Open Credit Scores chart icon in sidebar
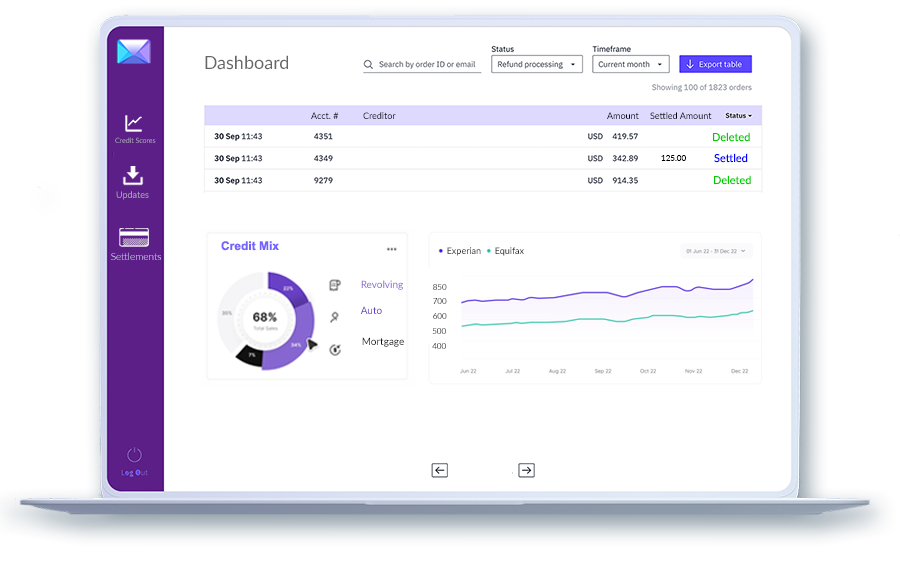 coord(134,123)
